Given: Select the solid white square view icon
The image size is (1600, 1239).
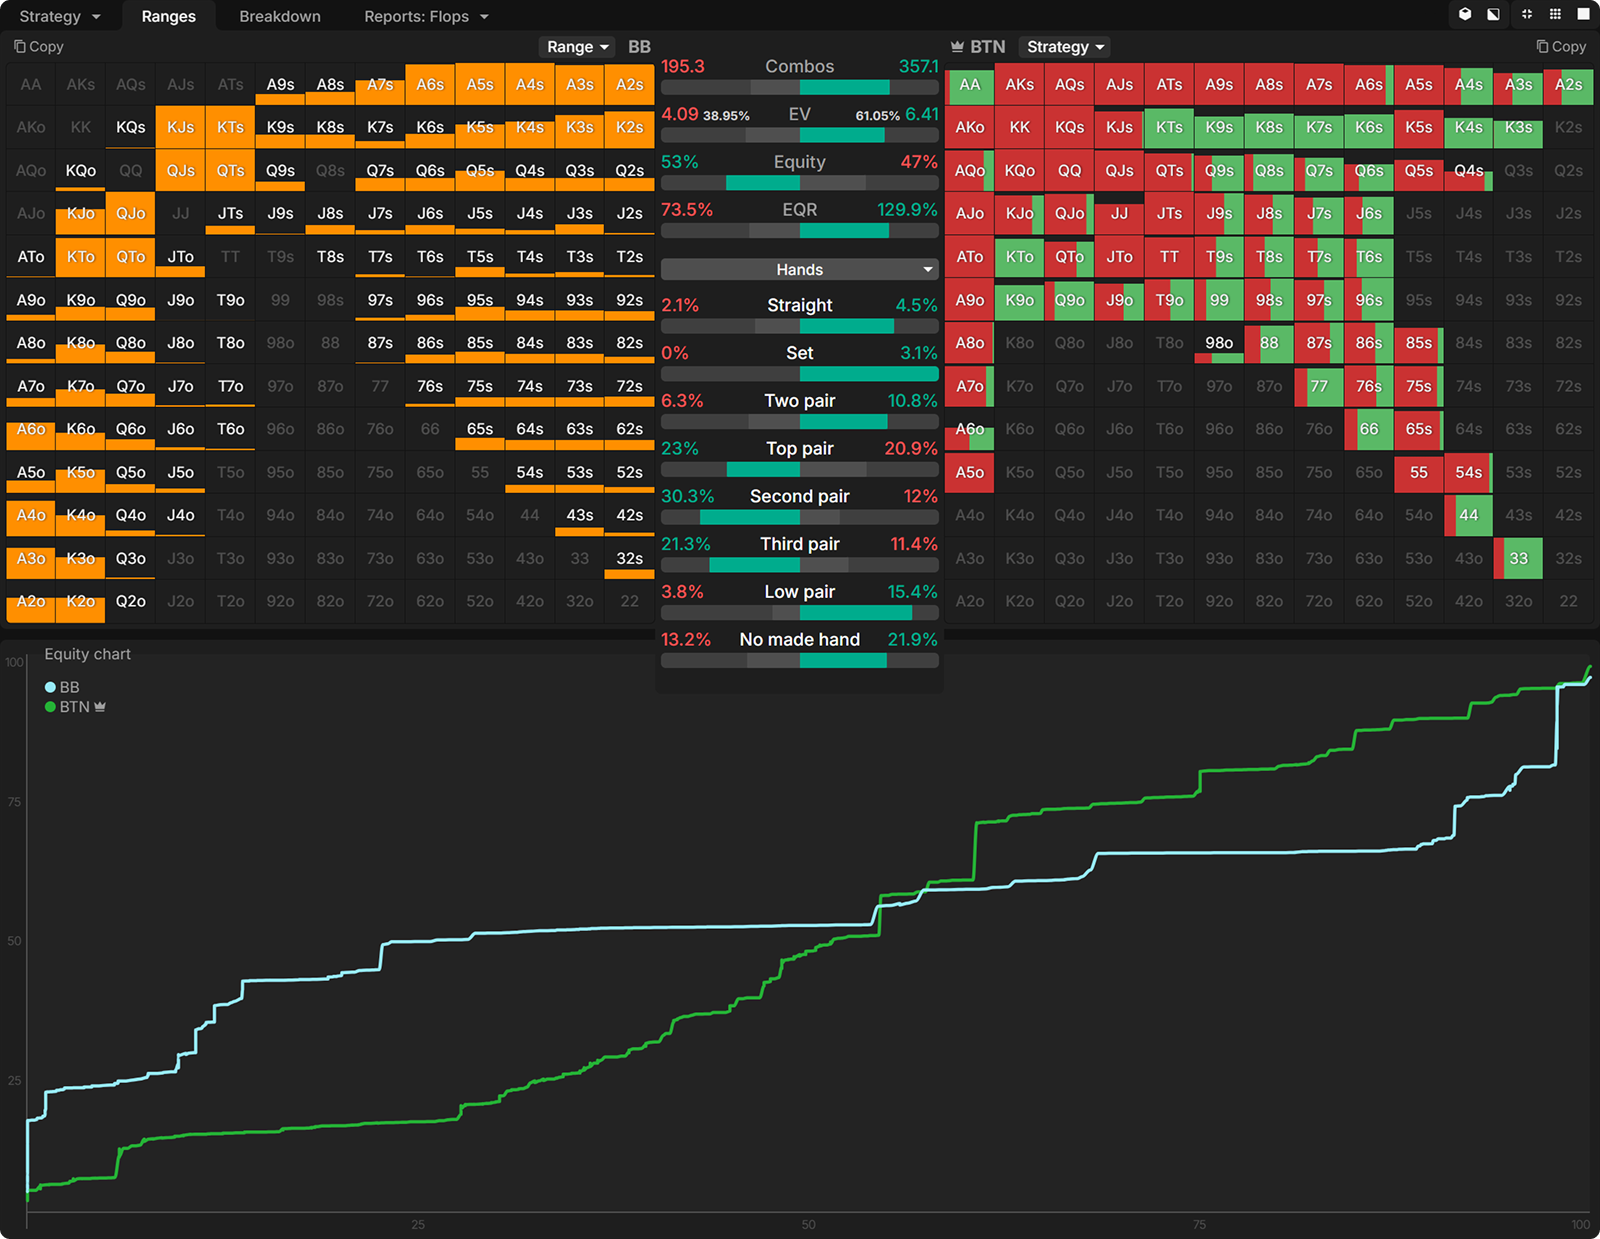Looking at the screenshot, I should [x=1583, y=15].
